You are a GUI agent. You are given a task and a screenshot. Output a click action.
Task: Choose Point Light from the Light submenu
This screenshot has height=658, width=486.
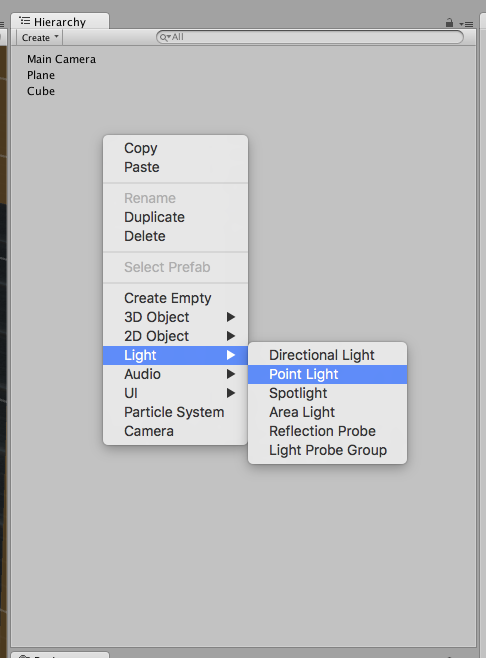click(327, 374)
